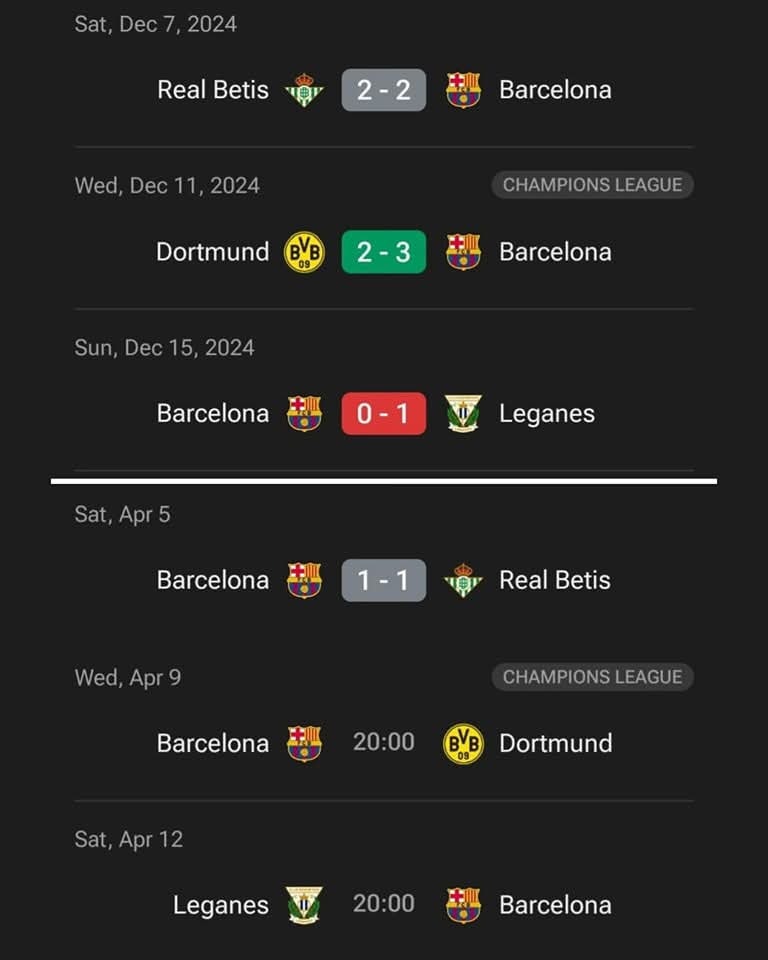Open the grey 2 - 2 score badge
This screenshot has height=960, width=768.
(x=383, y=90)
